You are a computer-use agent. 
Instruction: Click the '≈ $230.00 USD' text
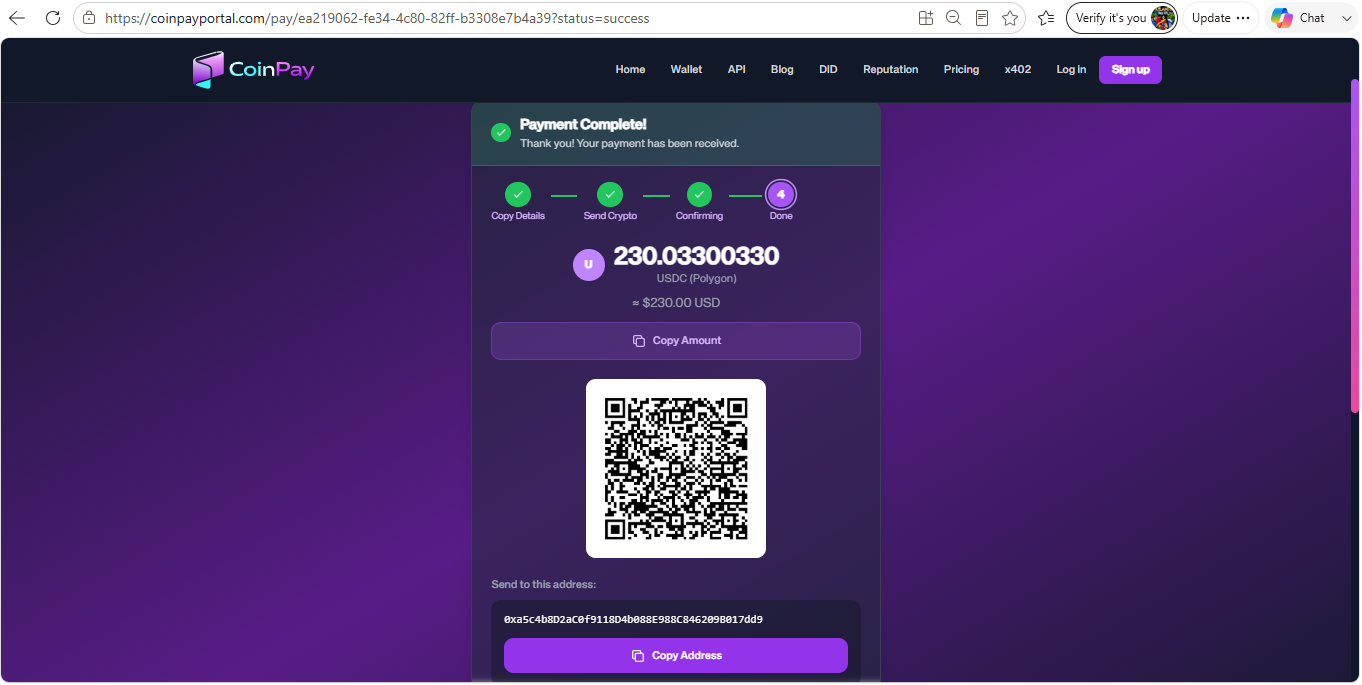[x=676, y=303]
